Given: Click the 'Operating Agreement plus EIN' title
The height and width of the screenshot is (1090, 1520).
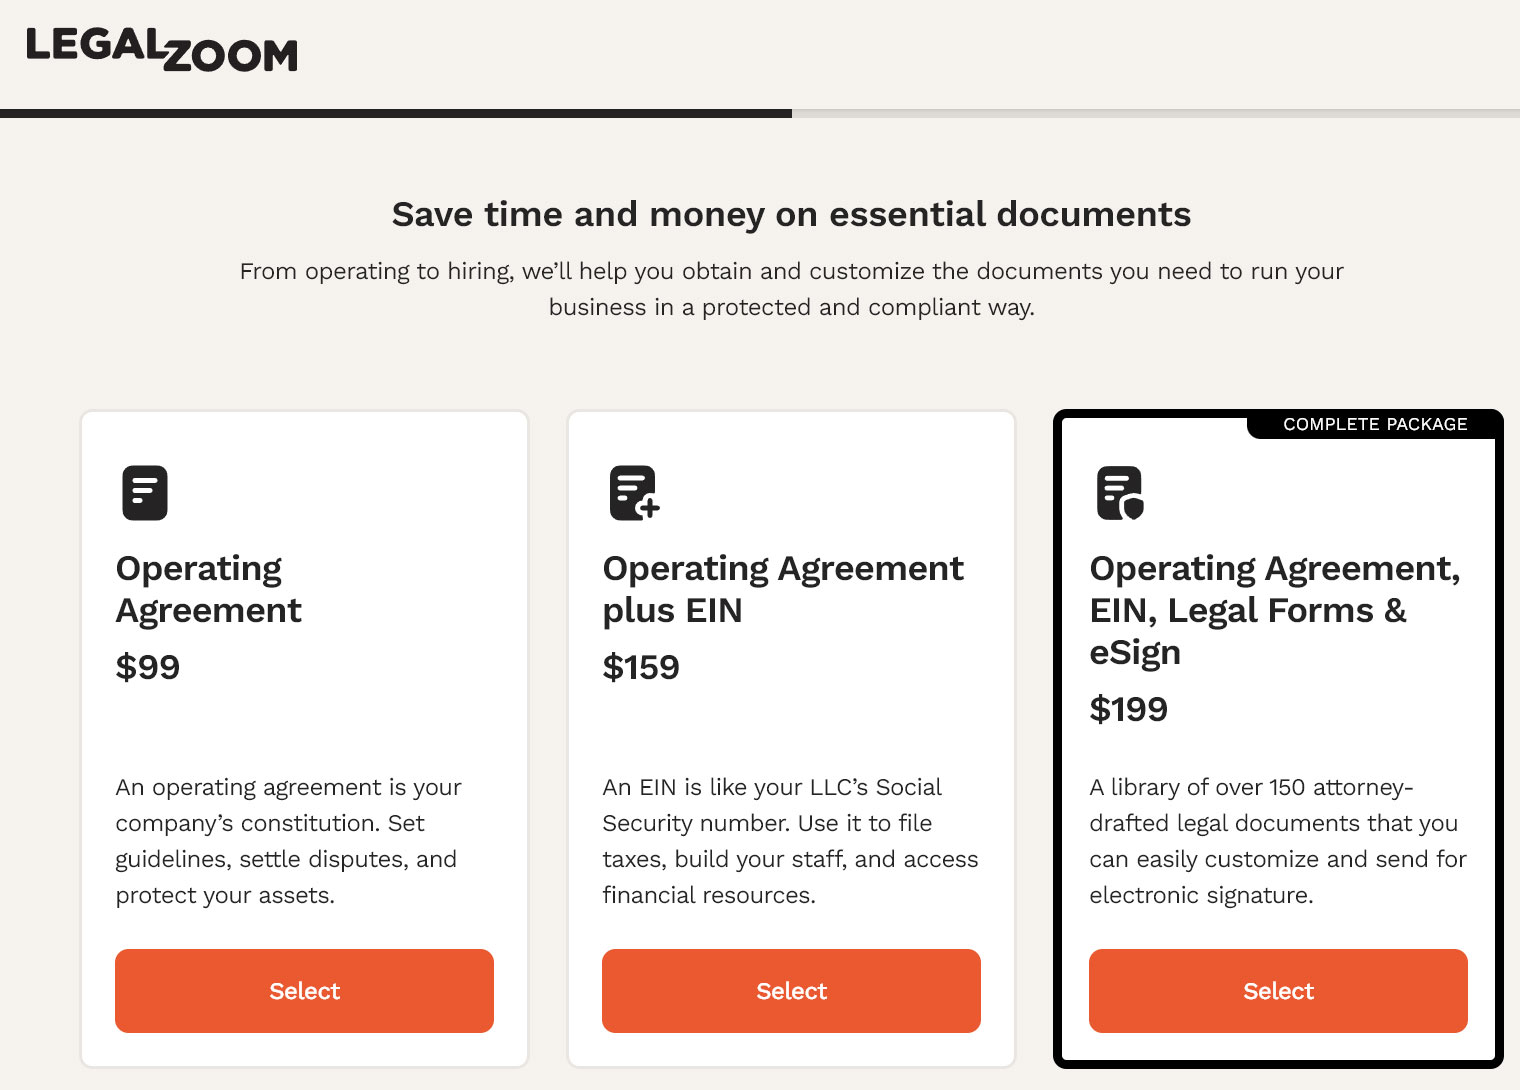Looking at the screenshot, I should click(x=782, y=589).
